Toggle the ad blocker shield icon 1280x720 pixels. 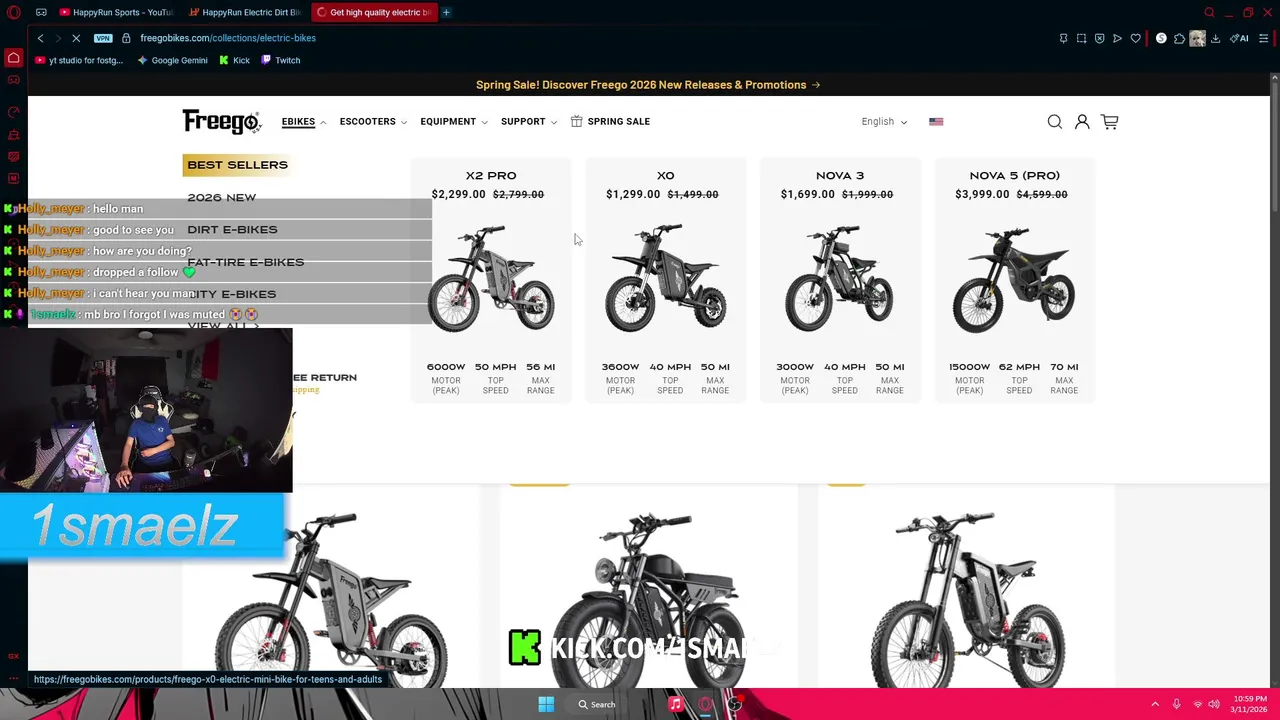[x=1099, y=38]
